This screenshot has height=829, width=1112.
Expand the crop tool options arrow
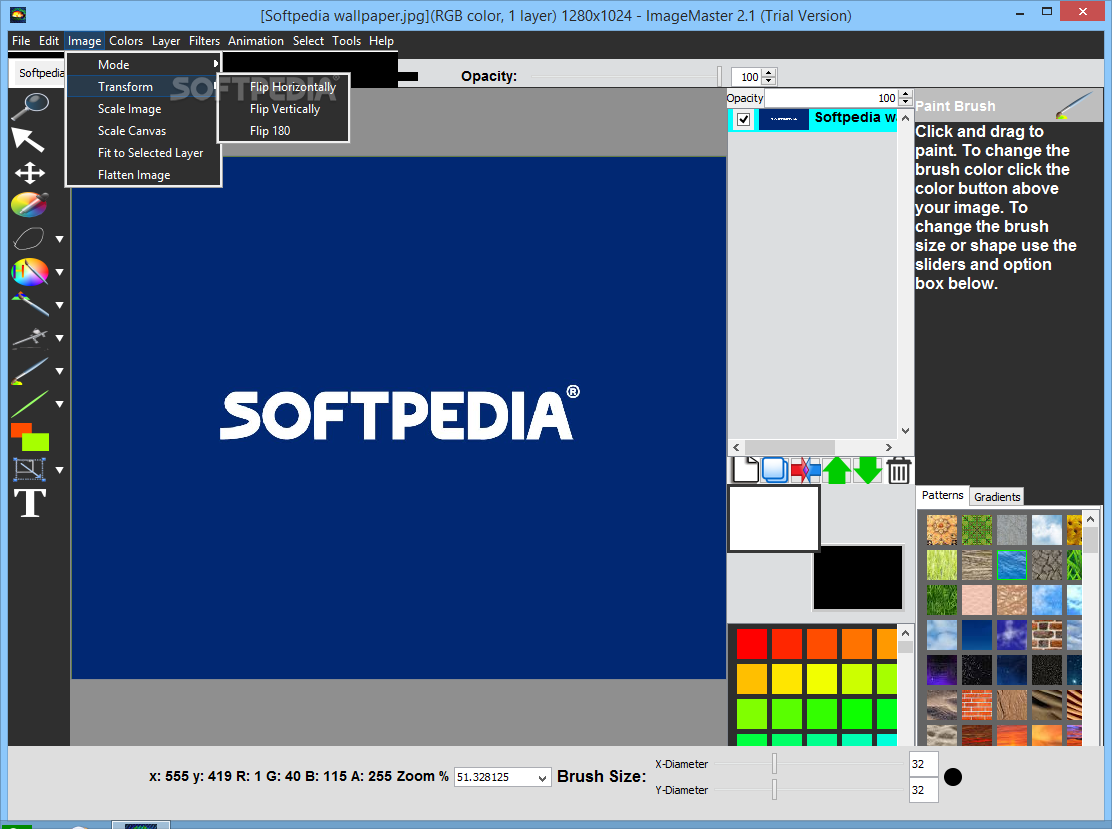60,470
